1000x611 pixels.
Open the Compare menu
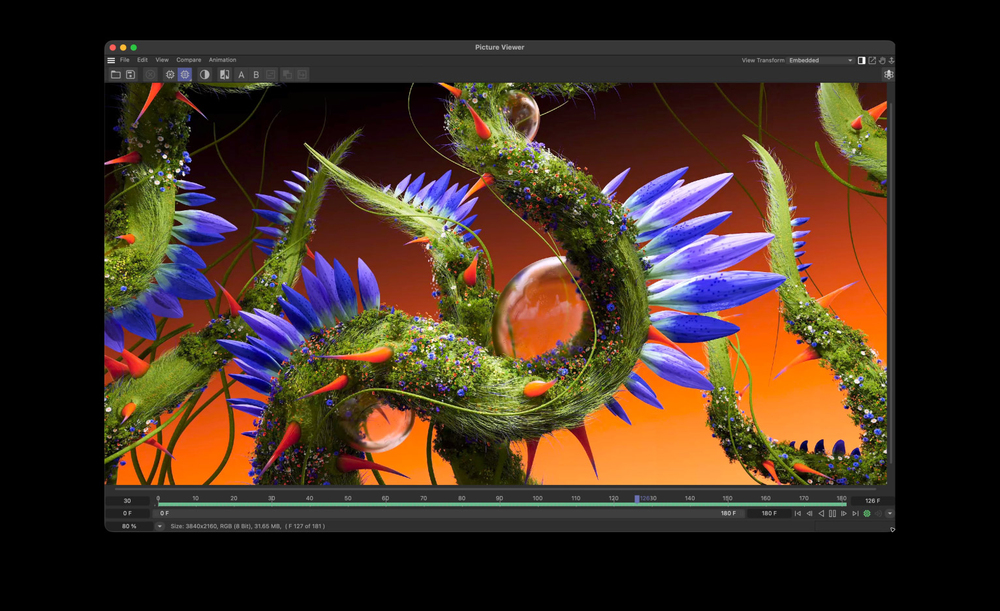[x=189, y=60]
